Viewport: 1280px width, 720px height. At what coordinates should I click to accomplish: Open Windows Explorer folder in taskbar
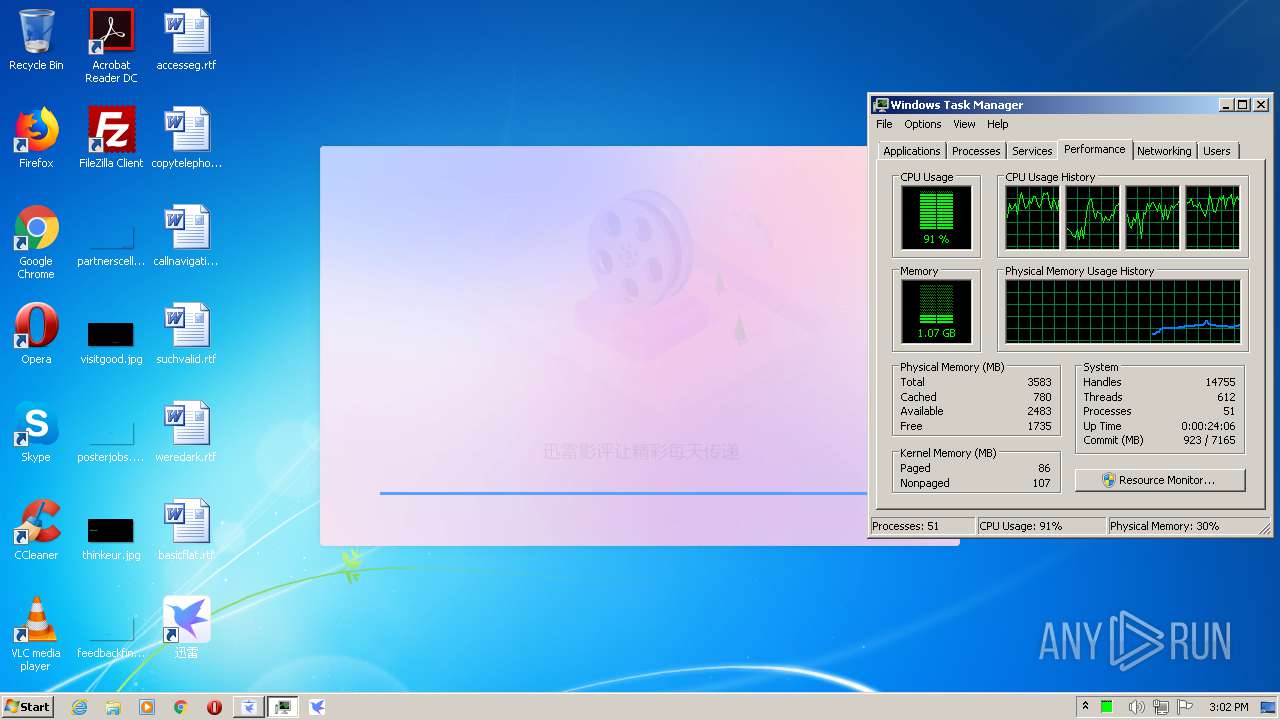point(113,707)
